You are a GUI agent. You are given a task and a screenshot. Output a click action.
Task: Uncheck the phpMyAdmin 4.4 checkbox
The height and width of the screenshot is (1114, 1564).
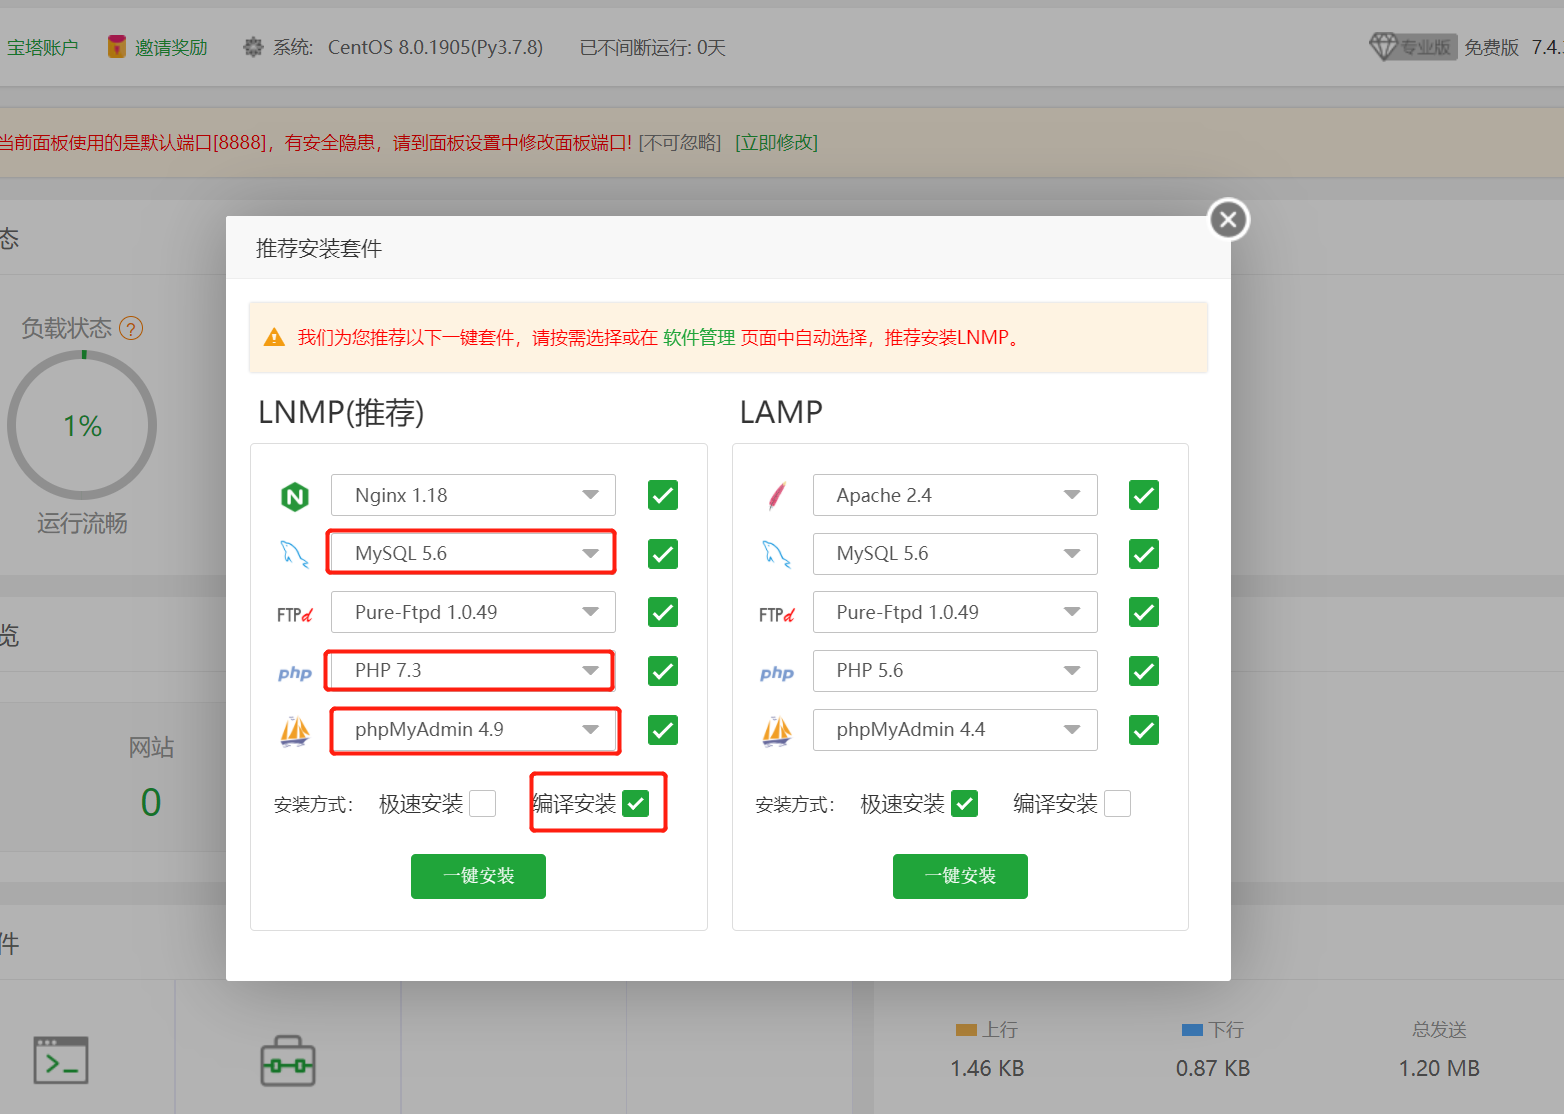click(1144, 730)
